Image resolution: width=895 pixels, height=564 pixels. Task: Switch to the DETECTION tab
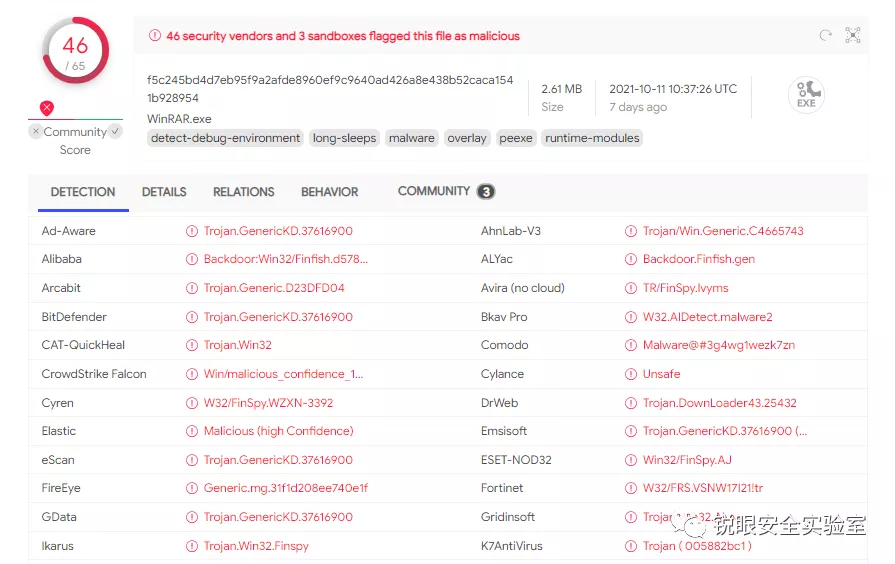click(x=83, y=192)
